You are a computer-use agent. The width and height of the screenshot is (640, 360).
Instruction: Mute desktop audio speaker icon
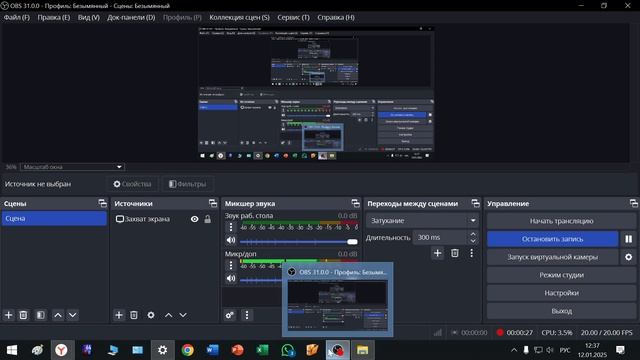(x=231, y=240)
